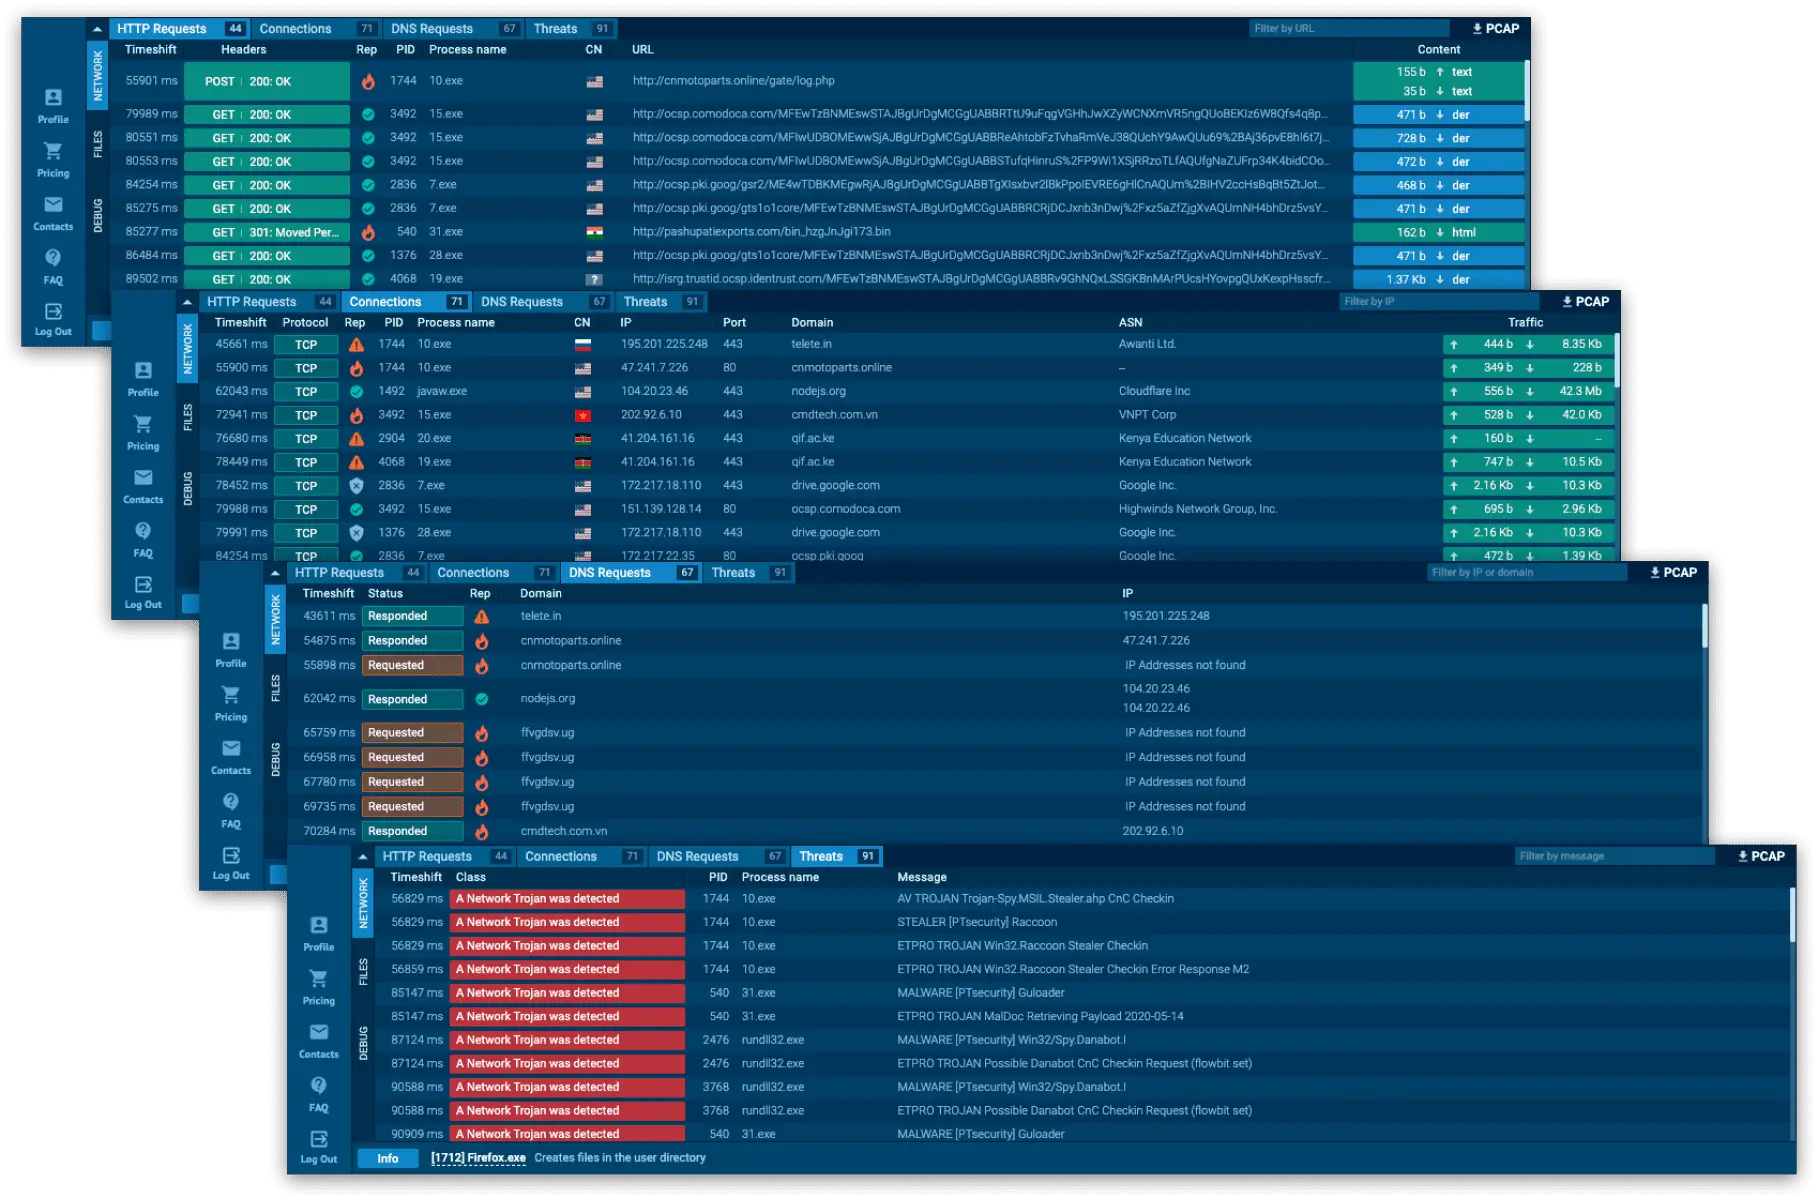Click the Filter by IP or domain field
1818x1204 pixels.
[1525, 573]
